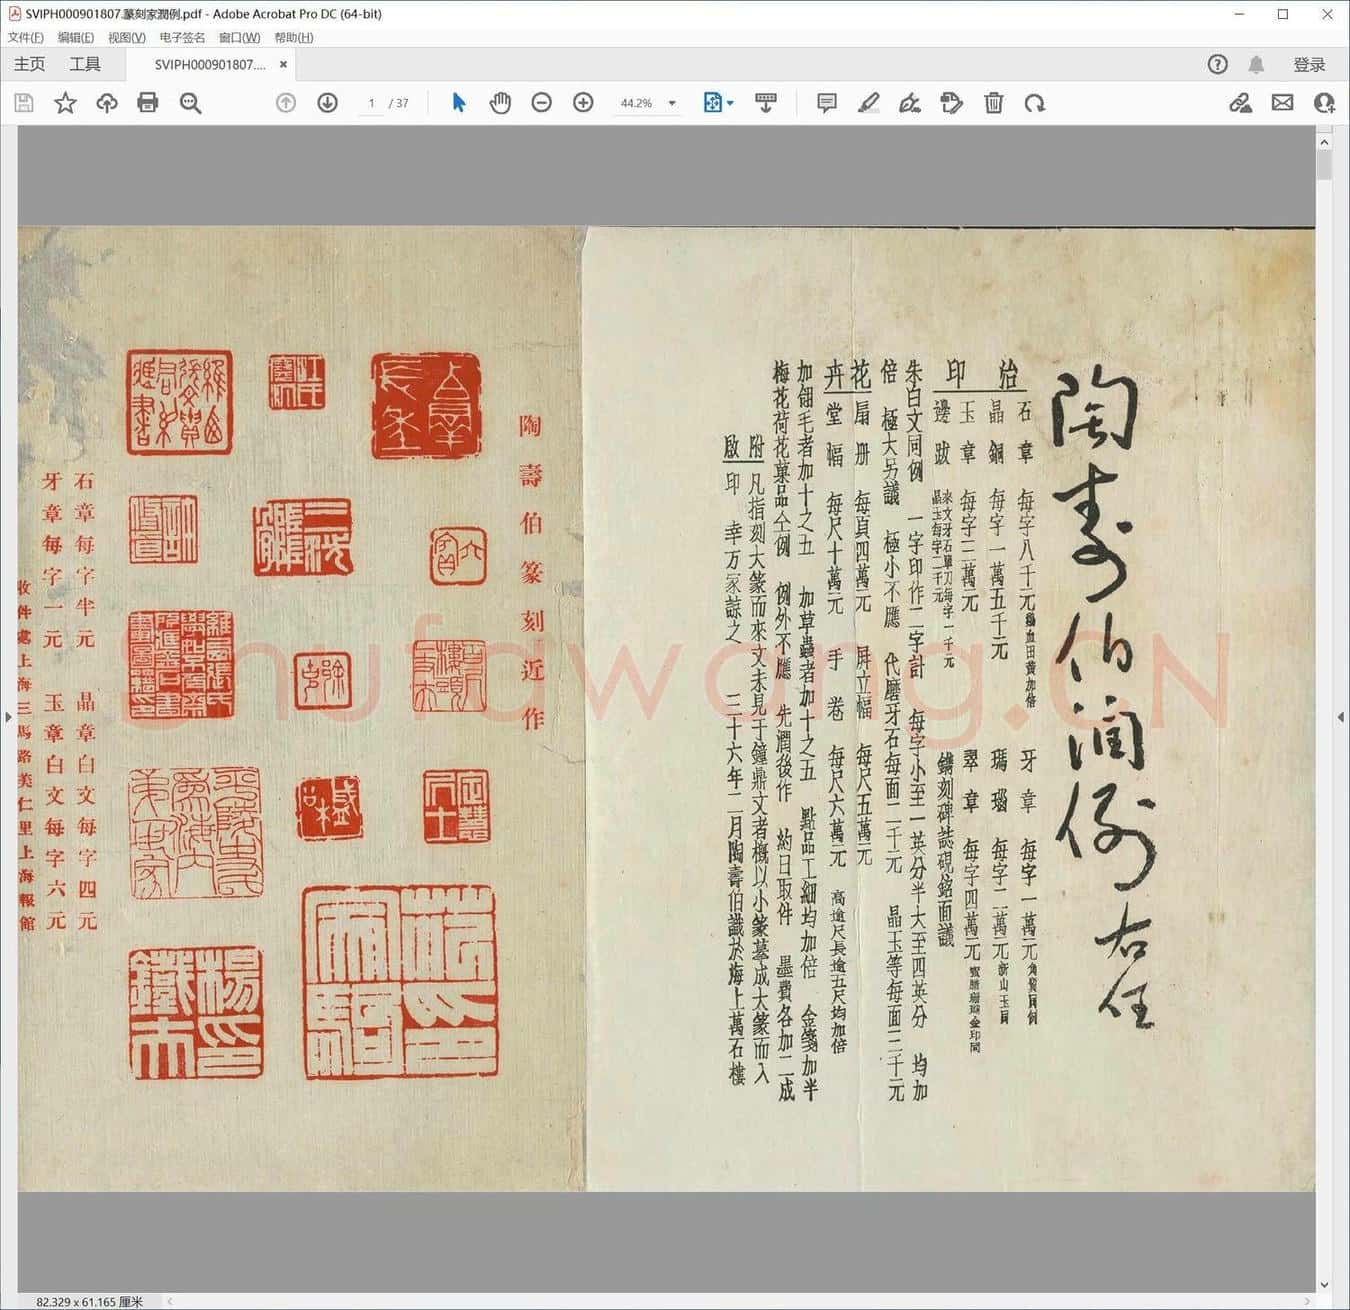Open the sign document pen tool
The image size is (1350, 1310).
pyautogui.click(x=910, y=103)
